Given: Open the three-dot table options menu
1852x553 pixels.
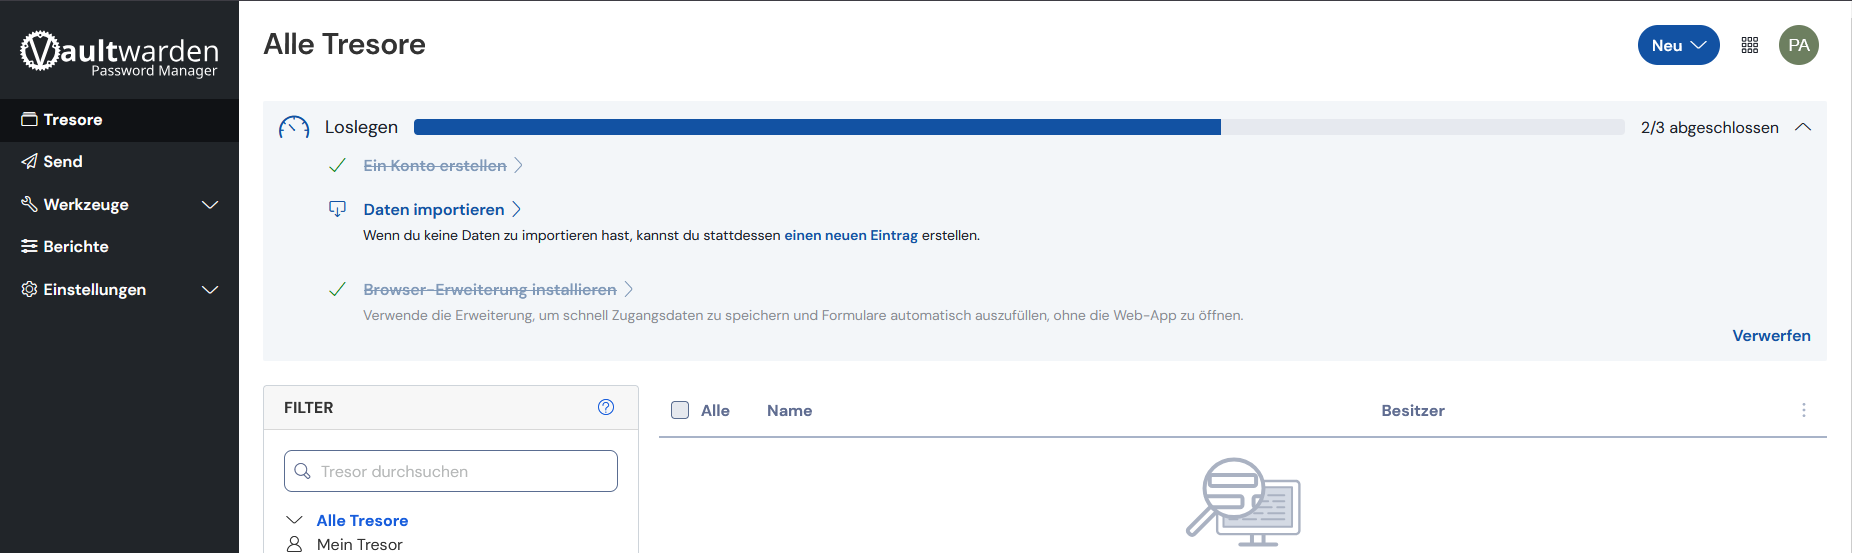Looking at the screenshot, I should (x=1803, y=410).
